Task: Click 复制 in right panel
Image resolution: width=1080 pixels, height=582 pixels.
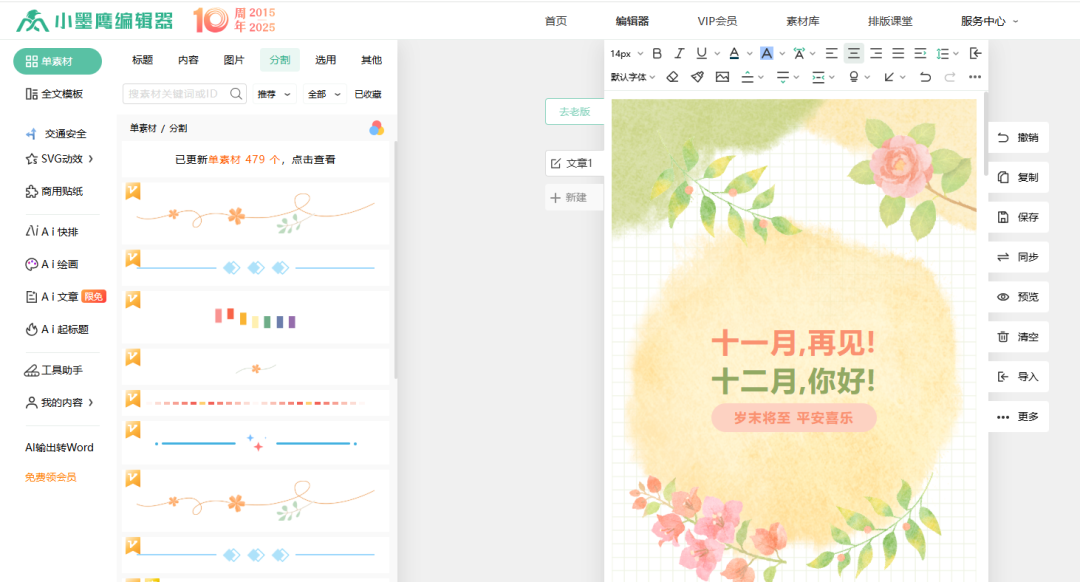Action: (x=1018, y=178)
